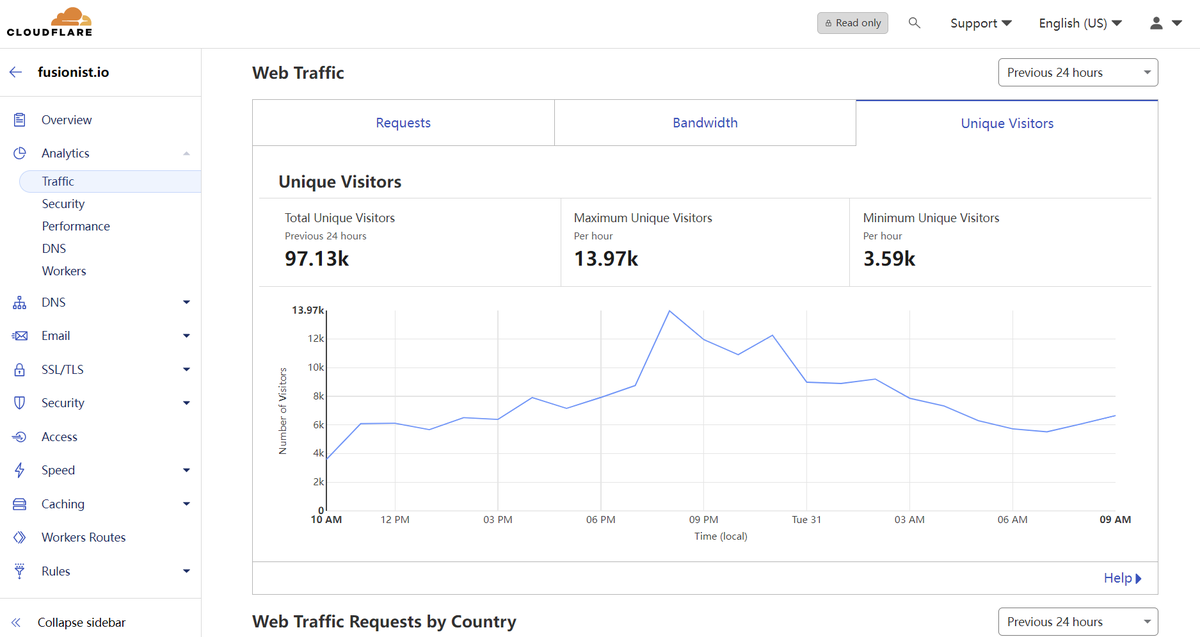Click the Security shield icon
Image resolution: width=1200 pixels, height=637 pixels.
(x=19, y=403)
